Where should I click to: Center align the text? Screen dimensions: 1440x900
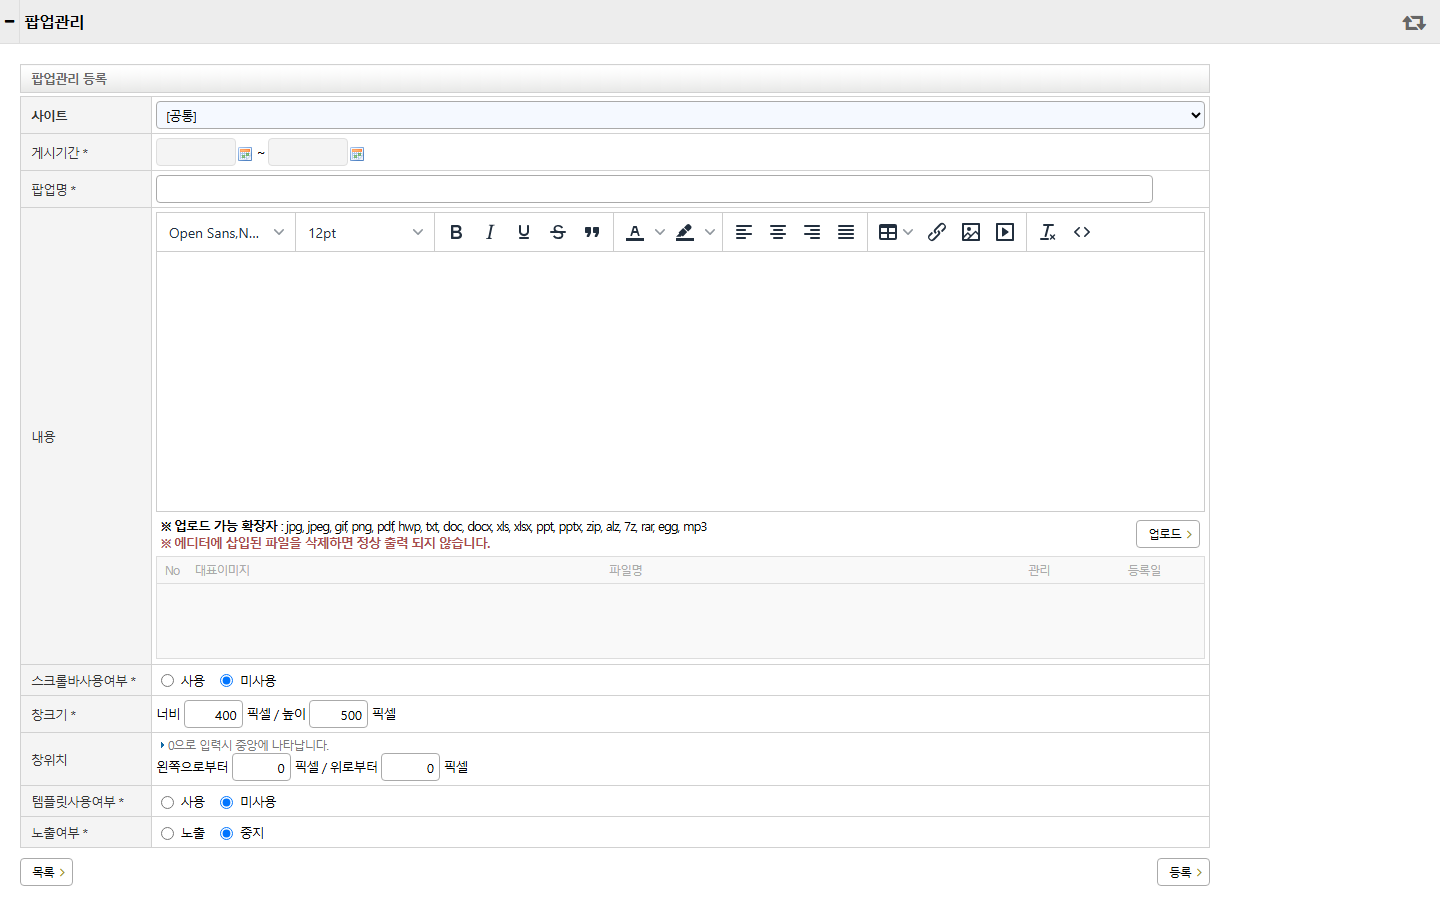tap(778, 232)
